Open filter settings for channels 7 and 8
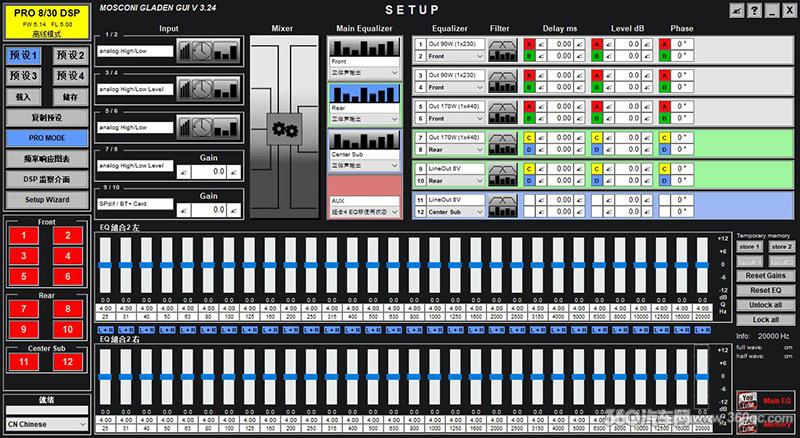The width and height of the screenshot is (800, 438). (503, 144)
